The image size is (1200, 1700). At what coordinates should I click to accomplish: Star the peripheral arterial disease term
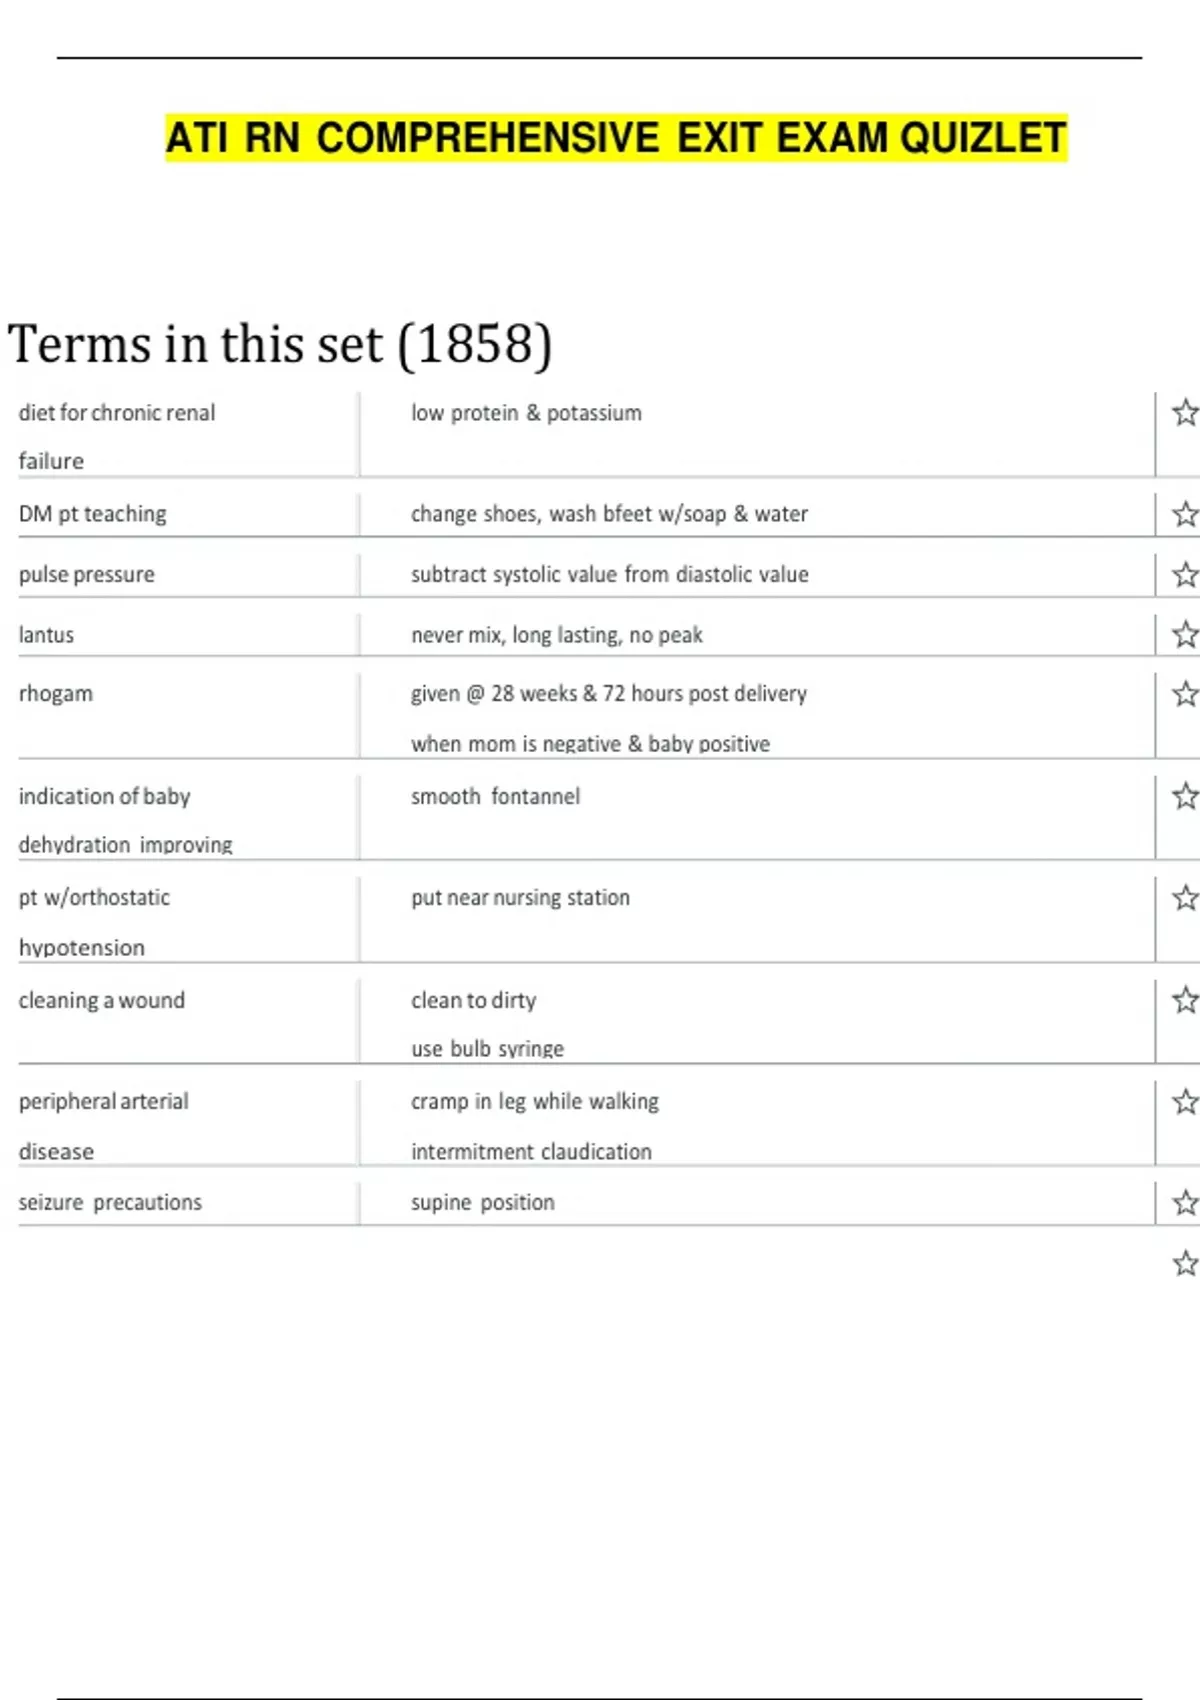click(1185, 1102)
